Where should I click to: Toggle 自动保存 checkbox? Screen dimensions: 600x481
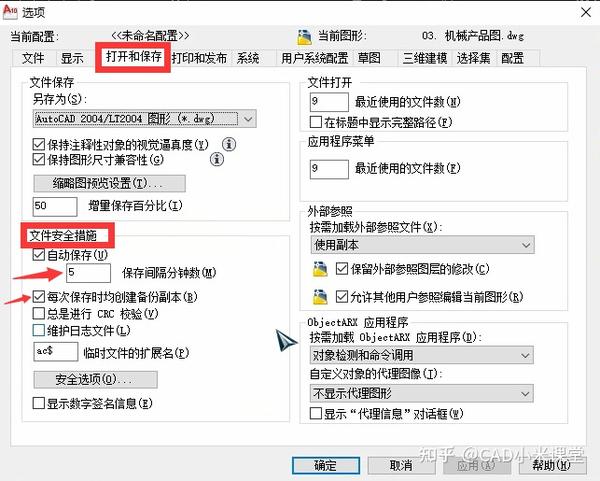39,255
